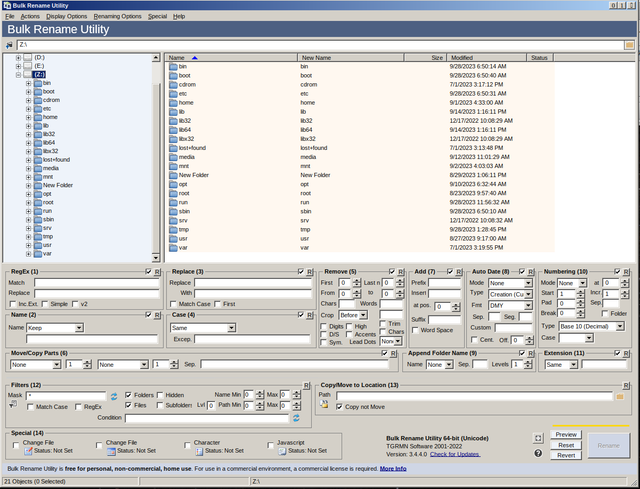Click the folder tree vertical scrollbar
The image size is (640, 489).
tap(156, 158)
